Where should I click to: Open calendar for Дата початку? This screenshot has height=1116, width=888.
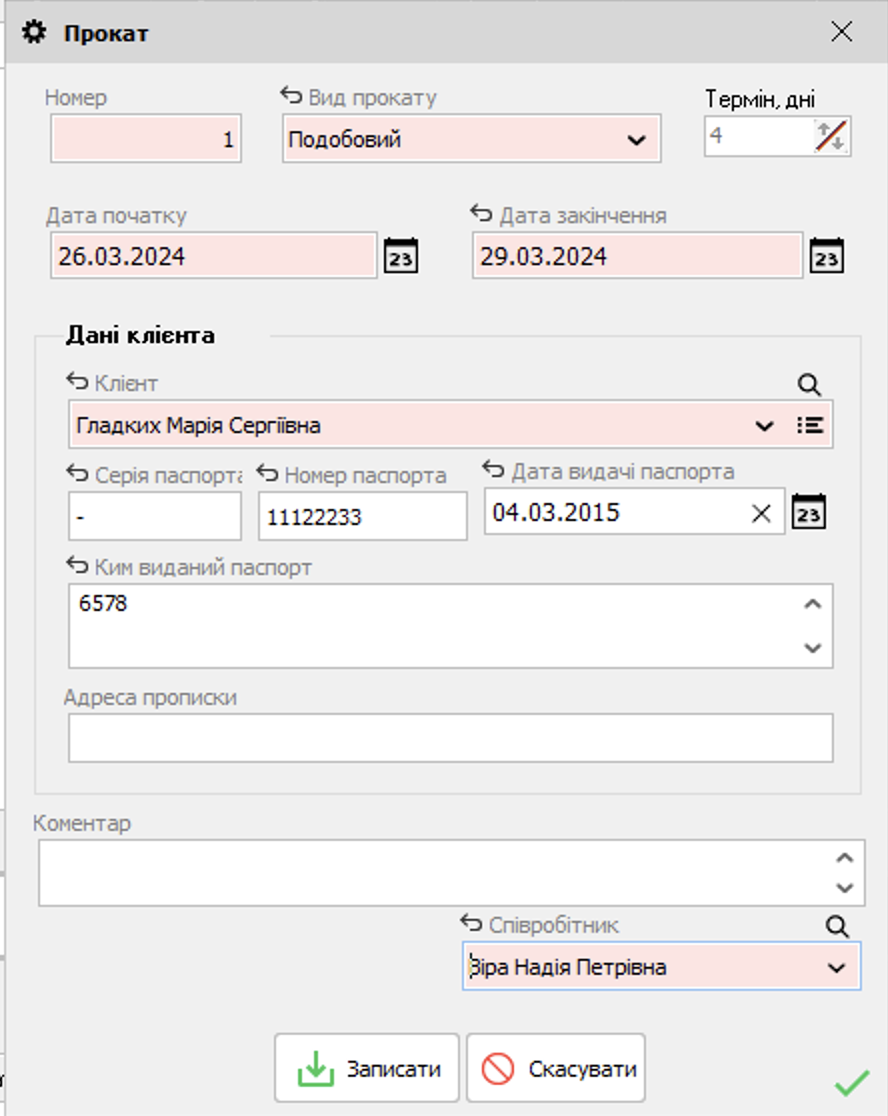click(401, 256)
